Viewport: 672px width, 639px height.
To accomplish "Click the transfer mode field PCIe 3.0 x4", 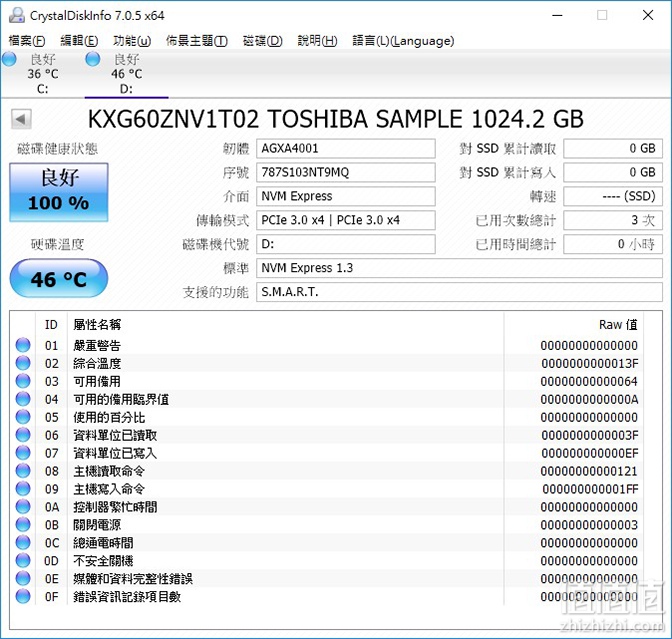I will [346, 220].
